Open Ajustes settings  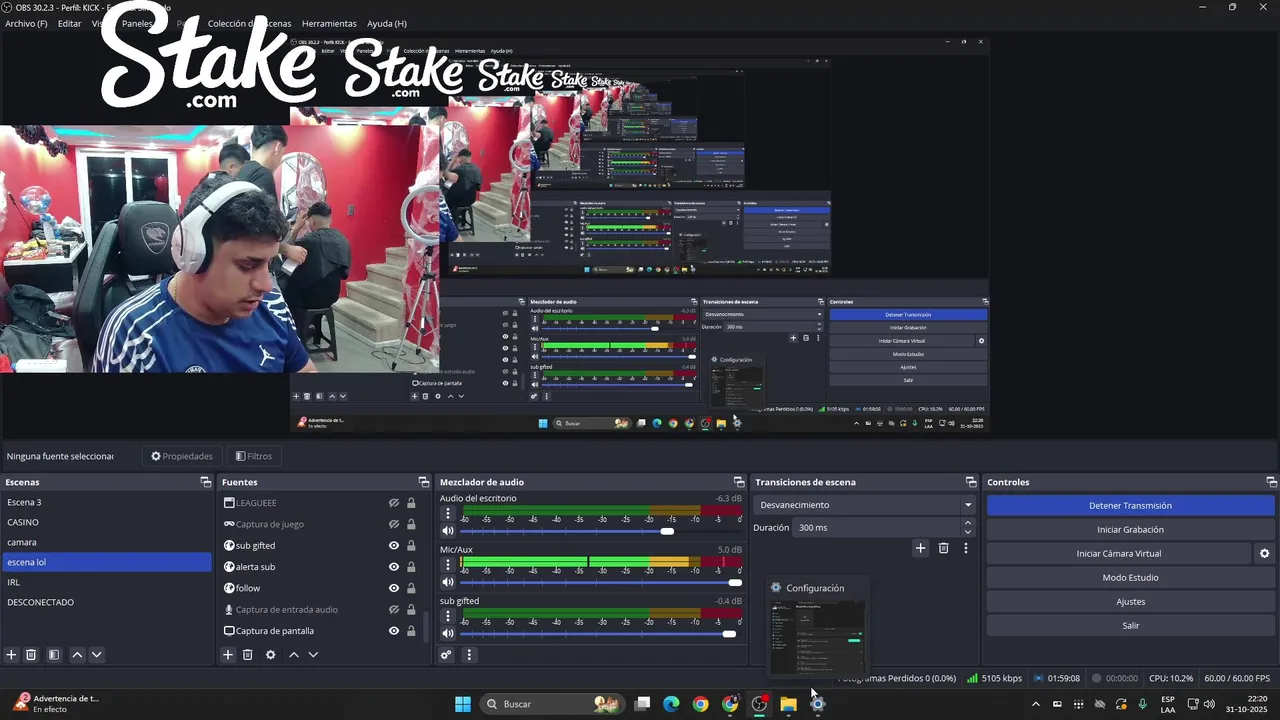[x=1130, y=602]
